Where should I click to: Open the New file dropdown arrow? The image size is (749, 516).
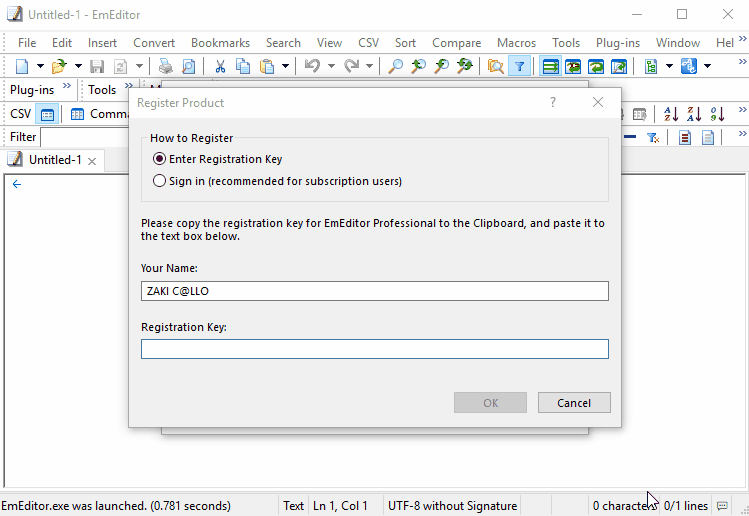click(x=41, y=66)
